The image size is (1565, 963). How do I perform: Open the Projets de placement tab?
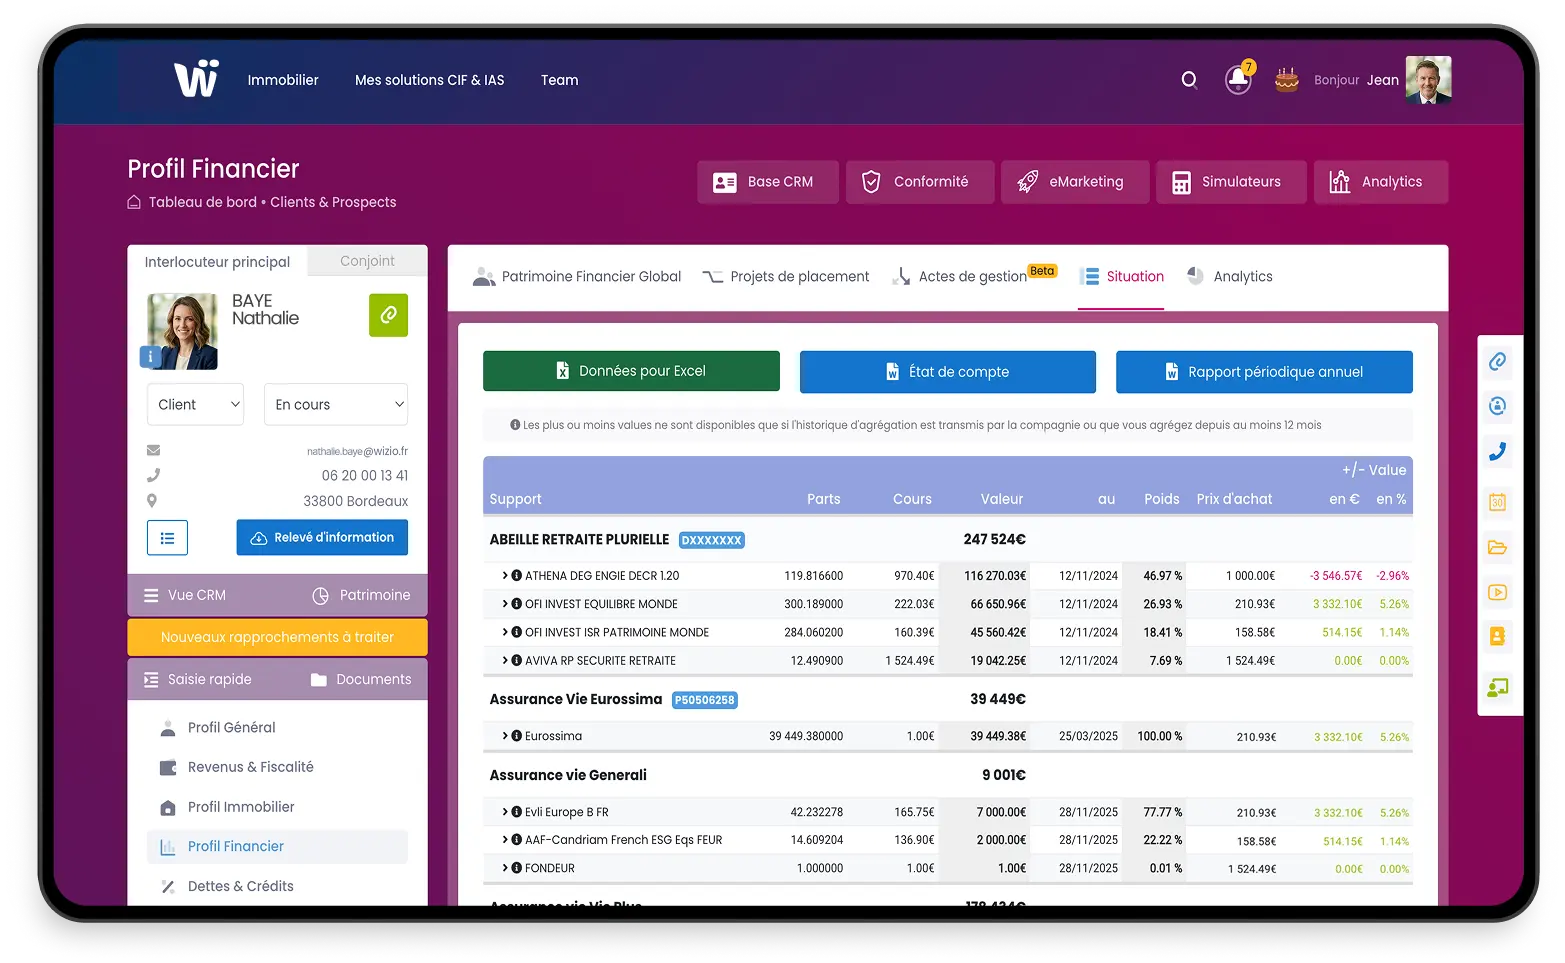(x=786, y=277)
